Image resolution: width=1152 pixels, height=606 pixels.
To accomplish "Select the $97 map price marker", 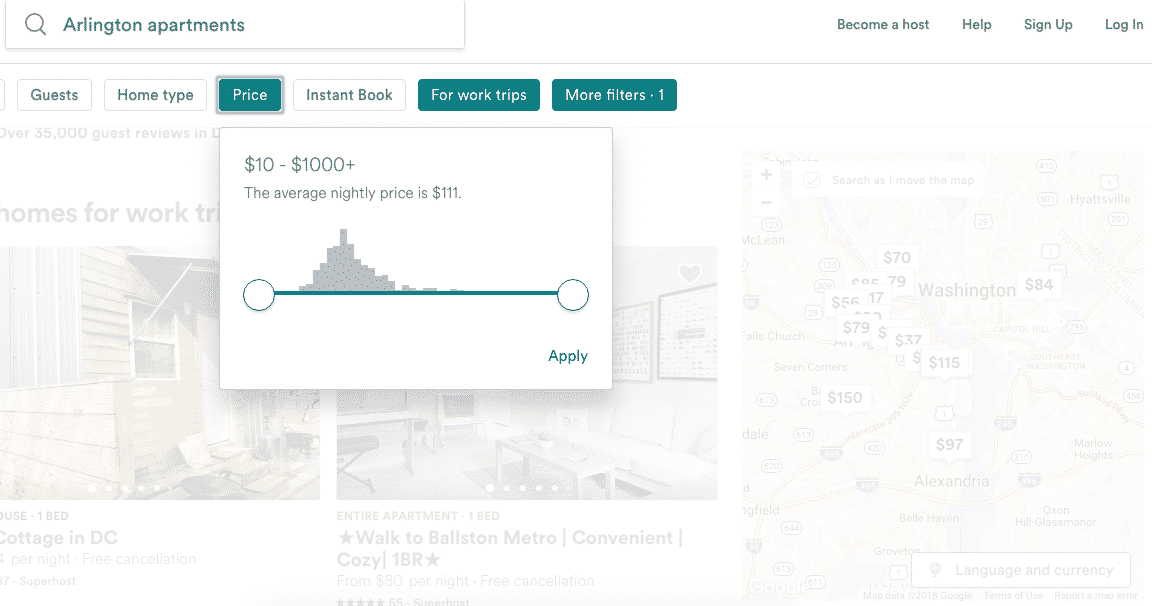I will [949, 445].
